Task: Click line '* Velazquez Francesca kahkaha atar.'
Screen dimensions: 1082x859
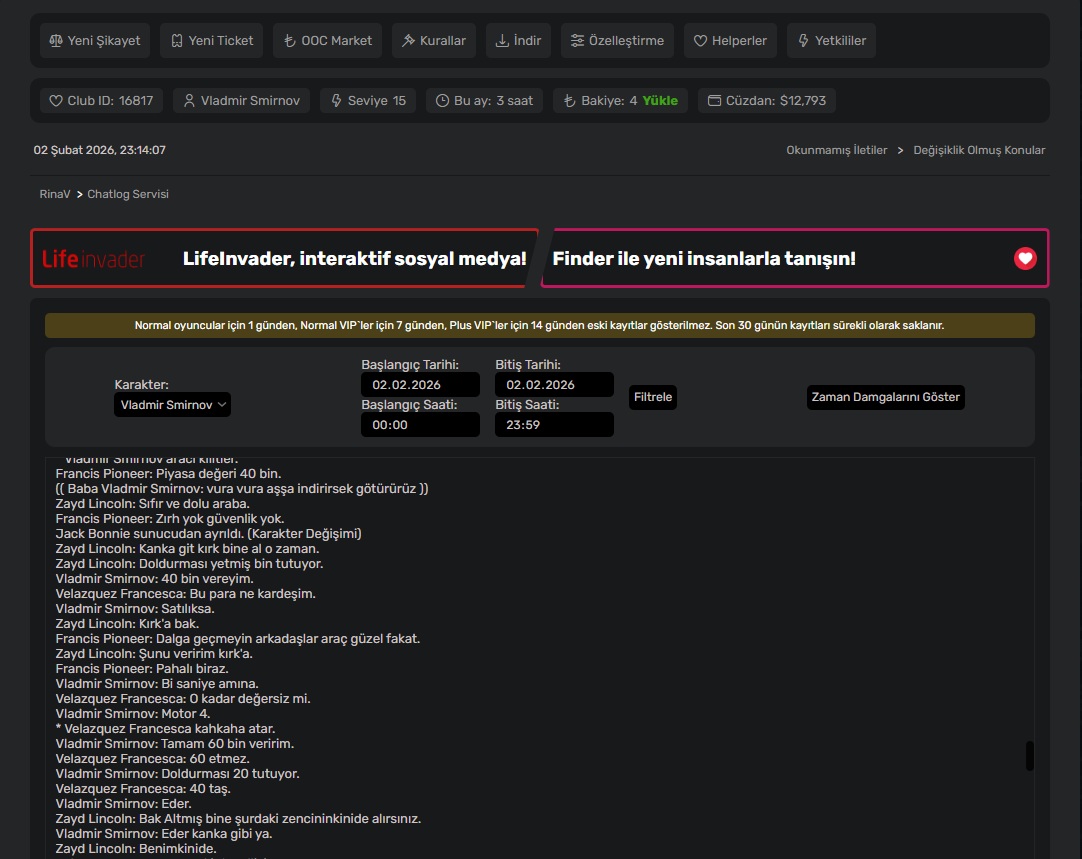Action: 166,729
